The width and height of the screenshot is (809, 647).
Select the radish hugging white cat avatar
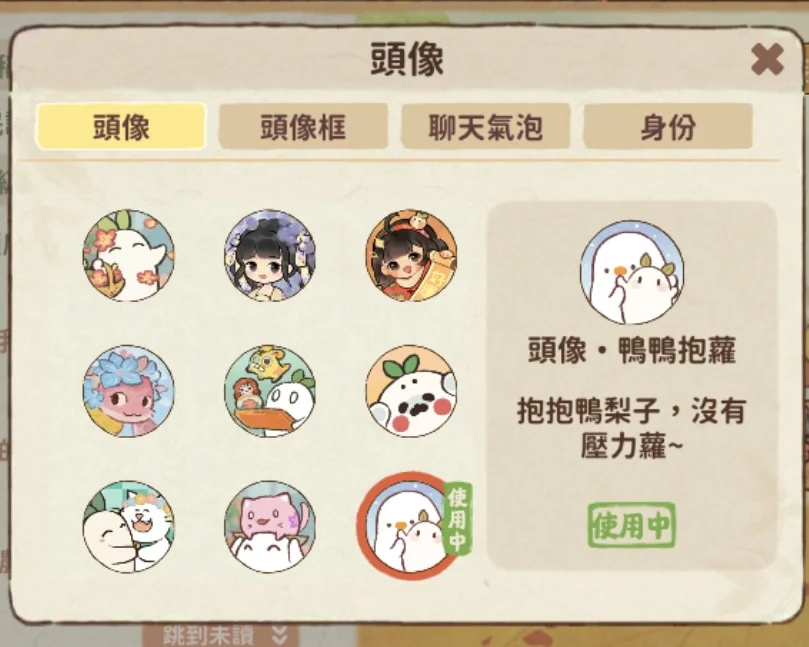point(128,527)
